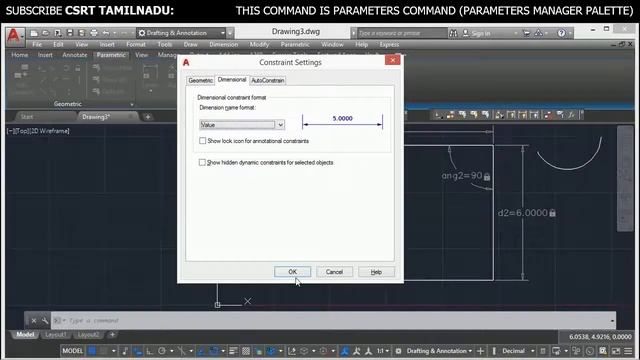Enable Show lock icon for annotational constraints
Image resolution: width=640 pixels, height=360 pixels.
click(x=202, y=141)
